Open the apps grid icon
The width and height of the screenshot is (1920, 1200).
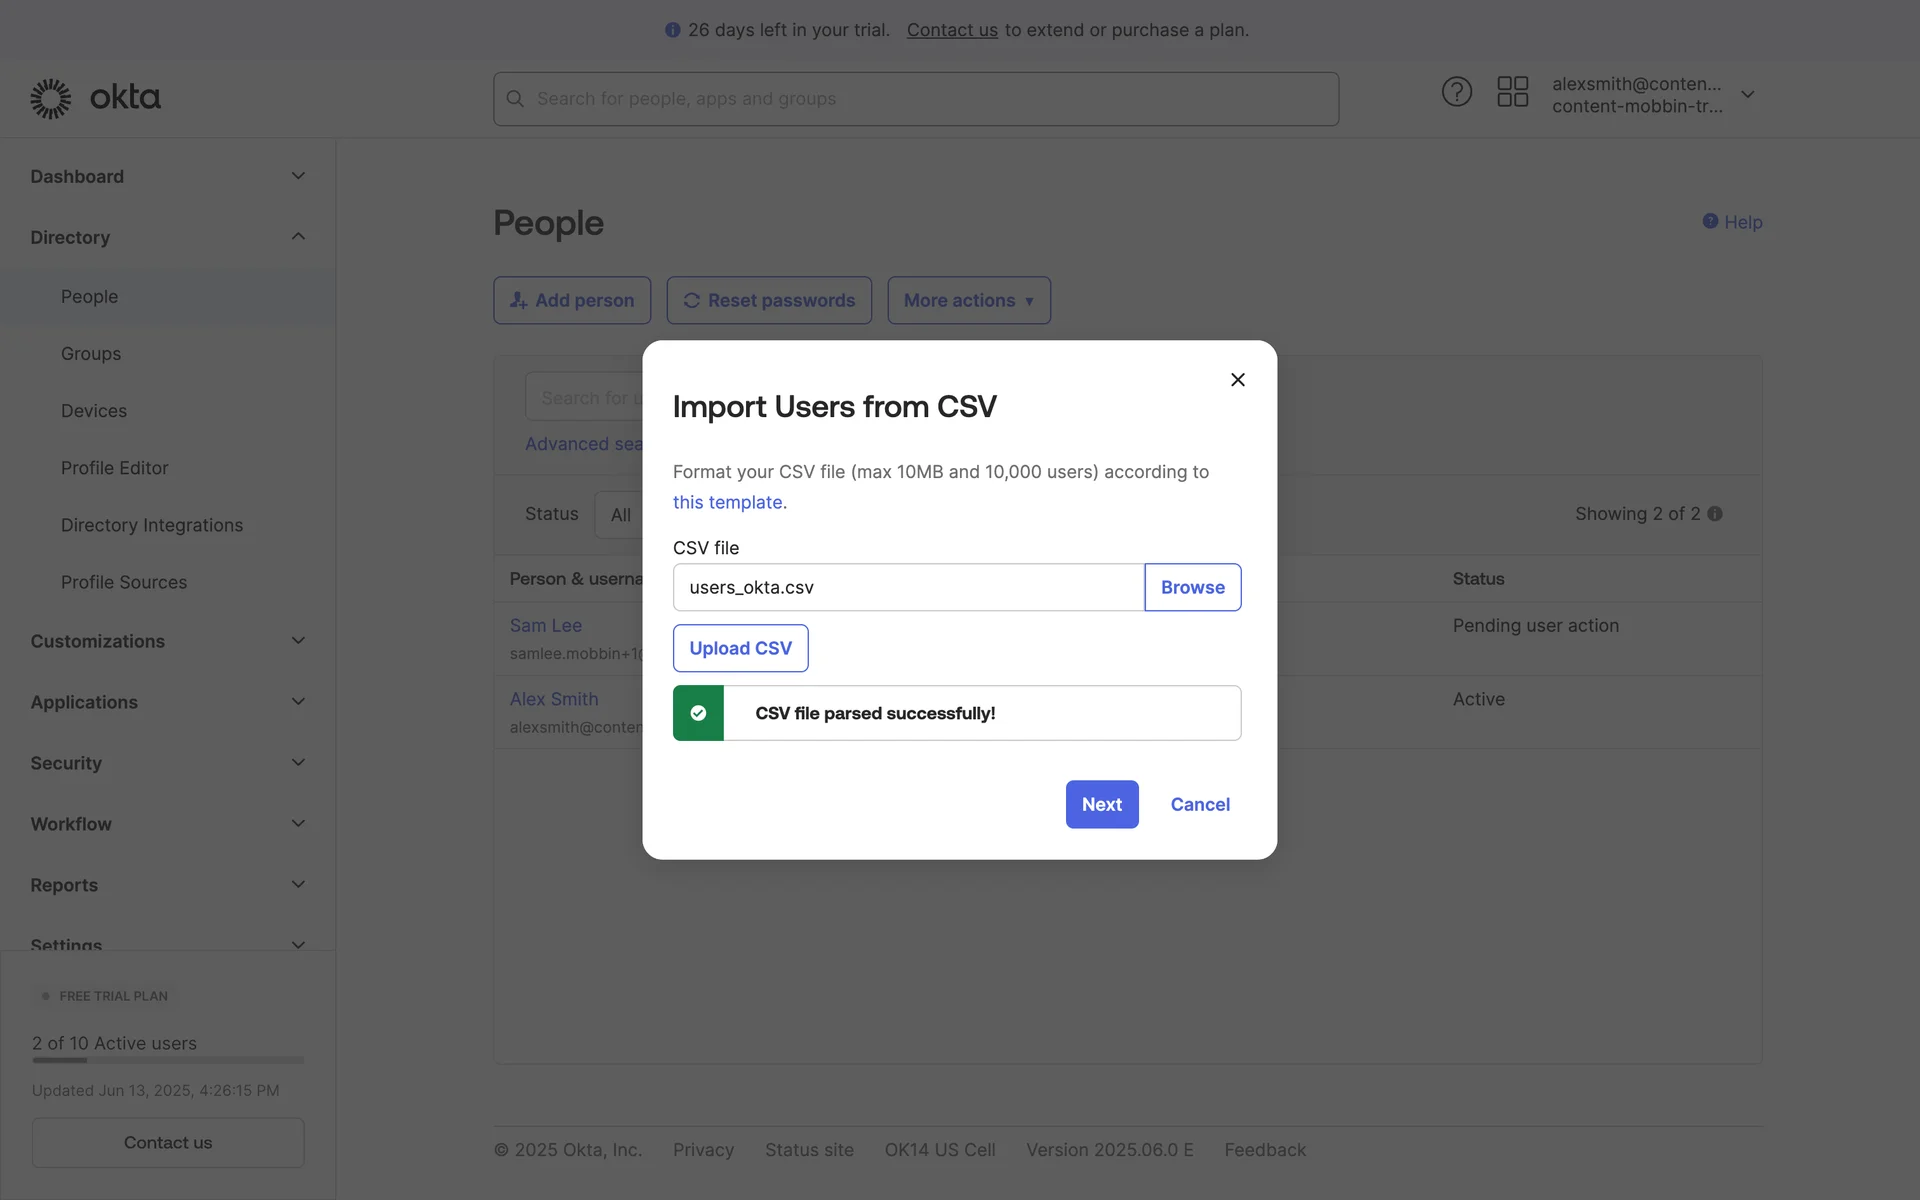pos(1512,92)
